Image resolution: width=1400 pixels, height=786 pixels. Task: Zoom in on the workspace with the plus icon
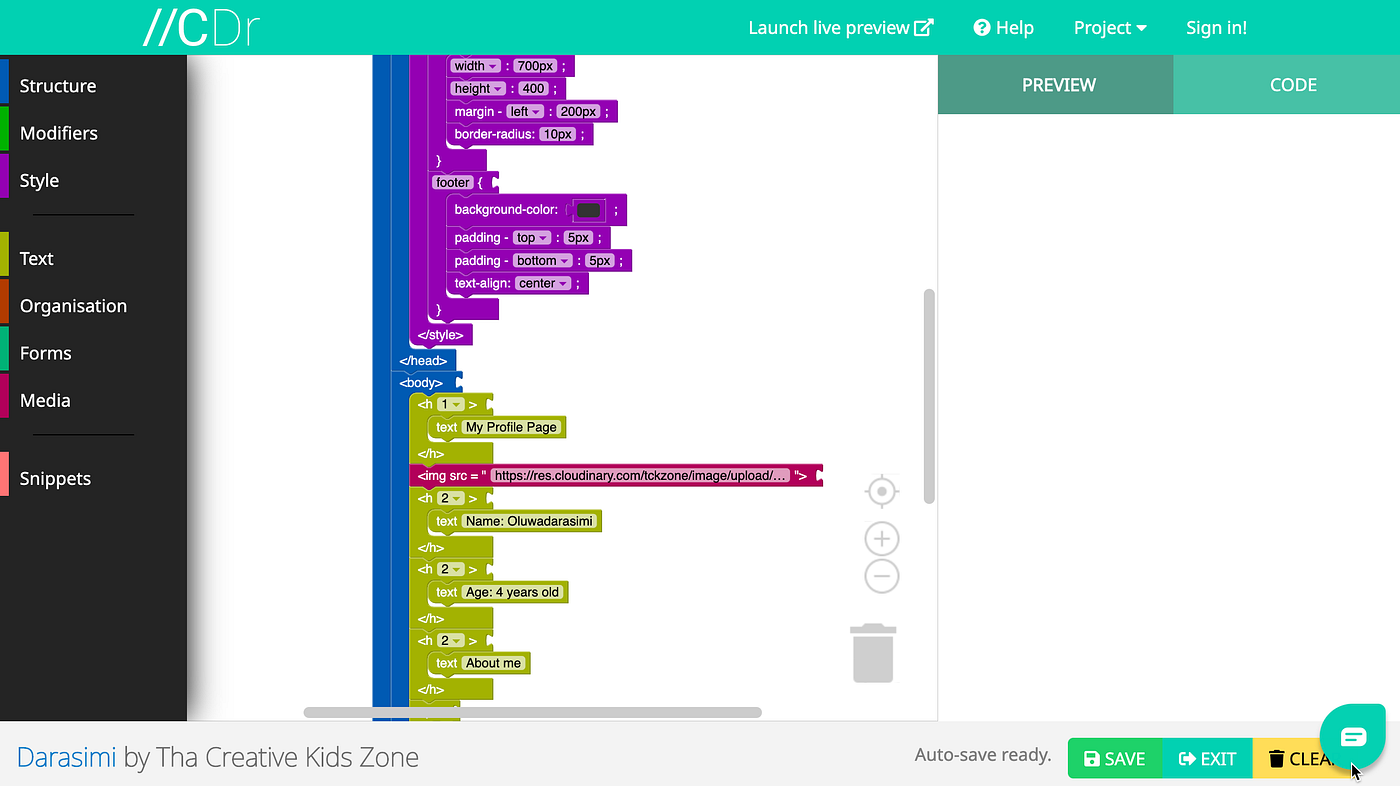pos(881,538)
